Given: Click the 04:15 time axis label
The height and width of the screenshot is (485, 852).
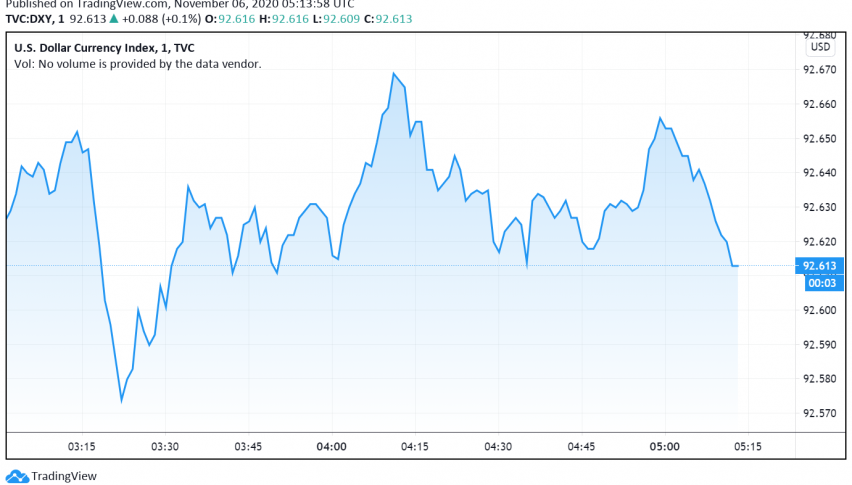Looking at the screenshot, I should coord(415,446).
